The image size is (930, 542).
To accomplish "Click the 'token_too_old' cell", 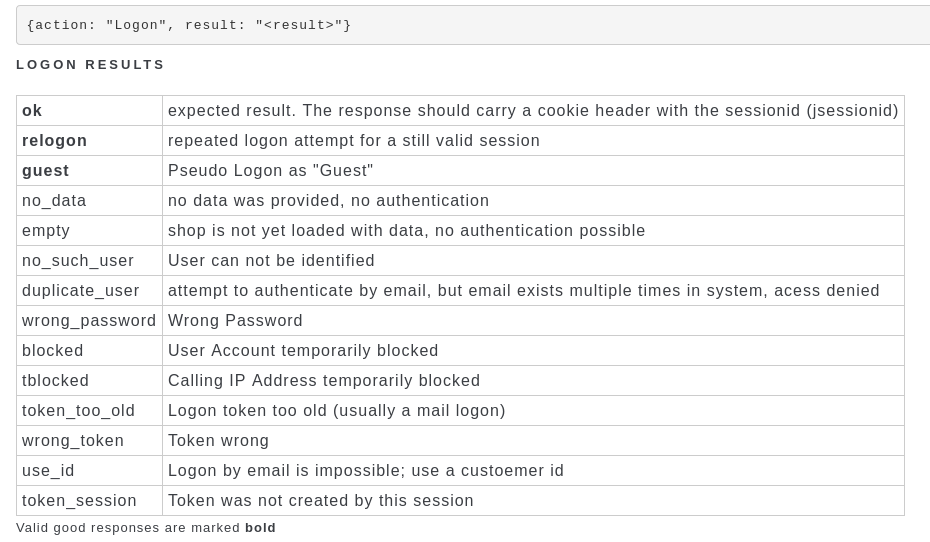I will [90, 411].
